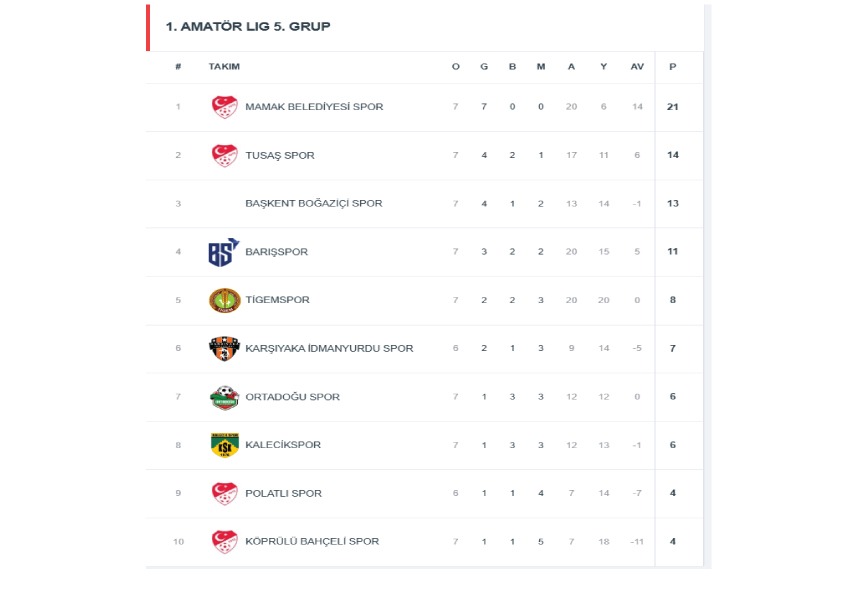Click the Köprülü Bahçeli Spor crest
Screen dimensions: 842x595
(224, 541)
